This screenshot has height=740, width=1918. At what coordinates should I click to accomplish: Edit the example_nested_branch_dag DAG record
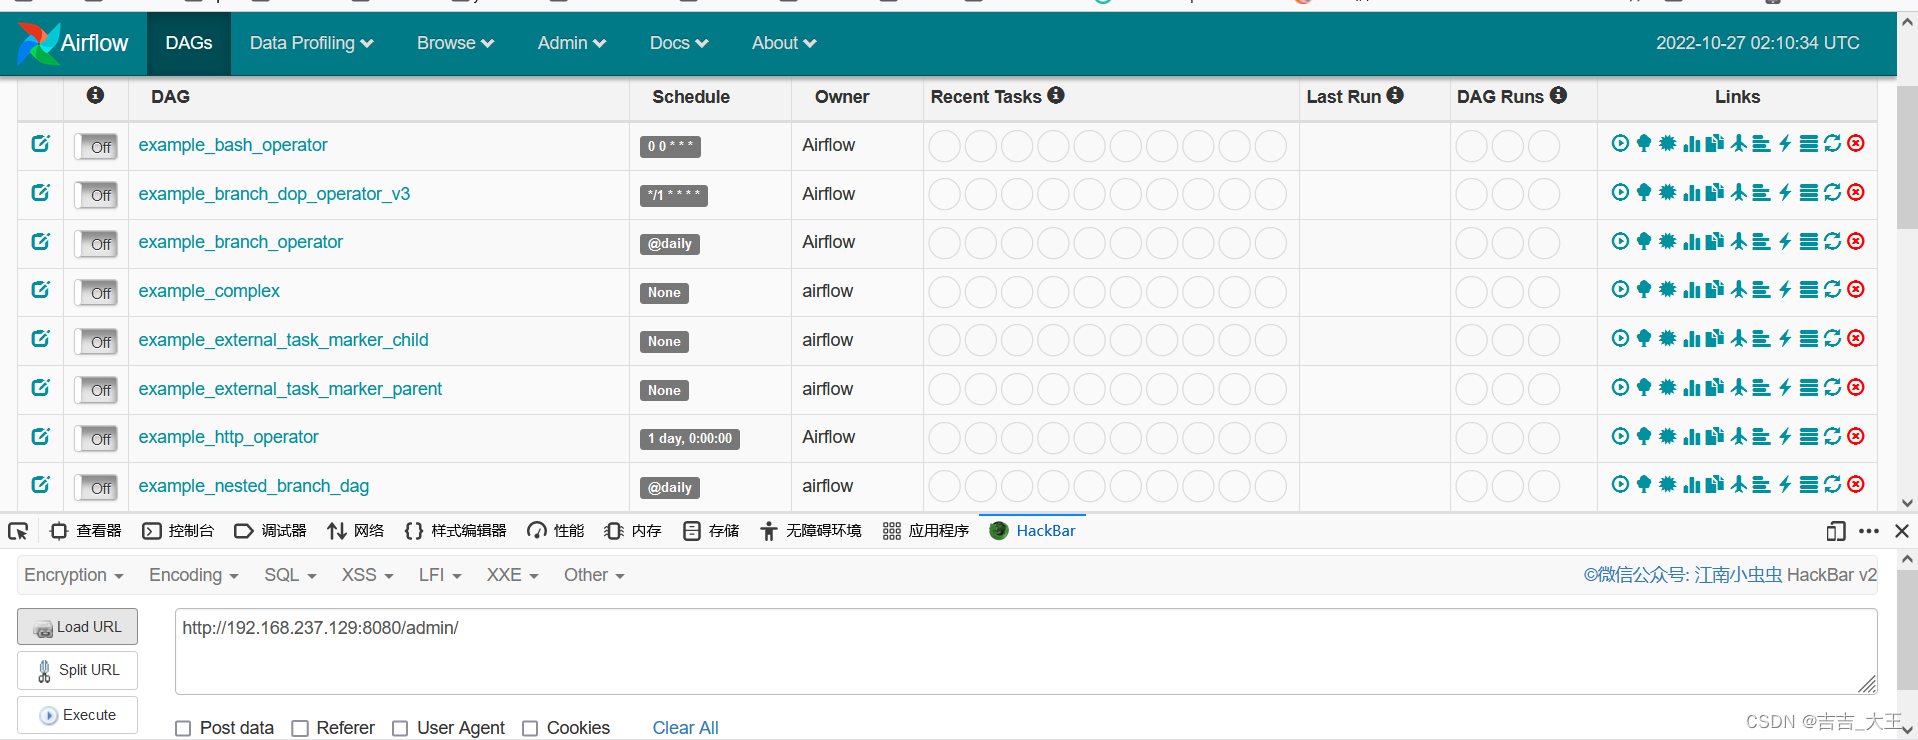(x=40, y=484)
